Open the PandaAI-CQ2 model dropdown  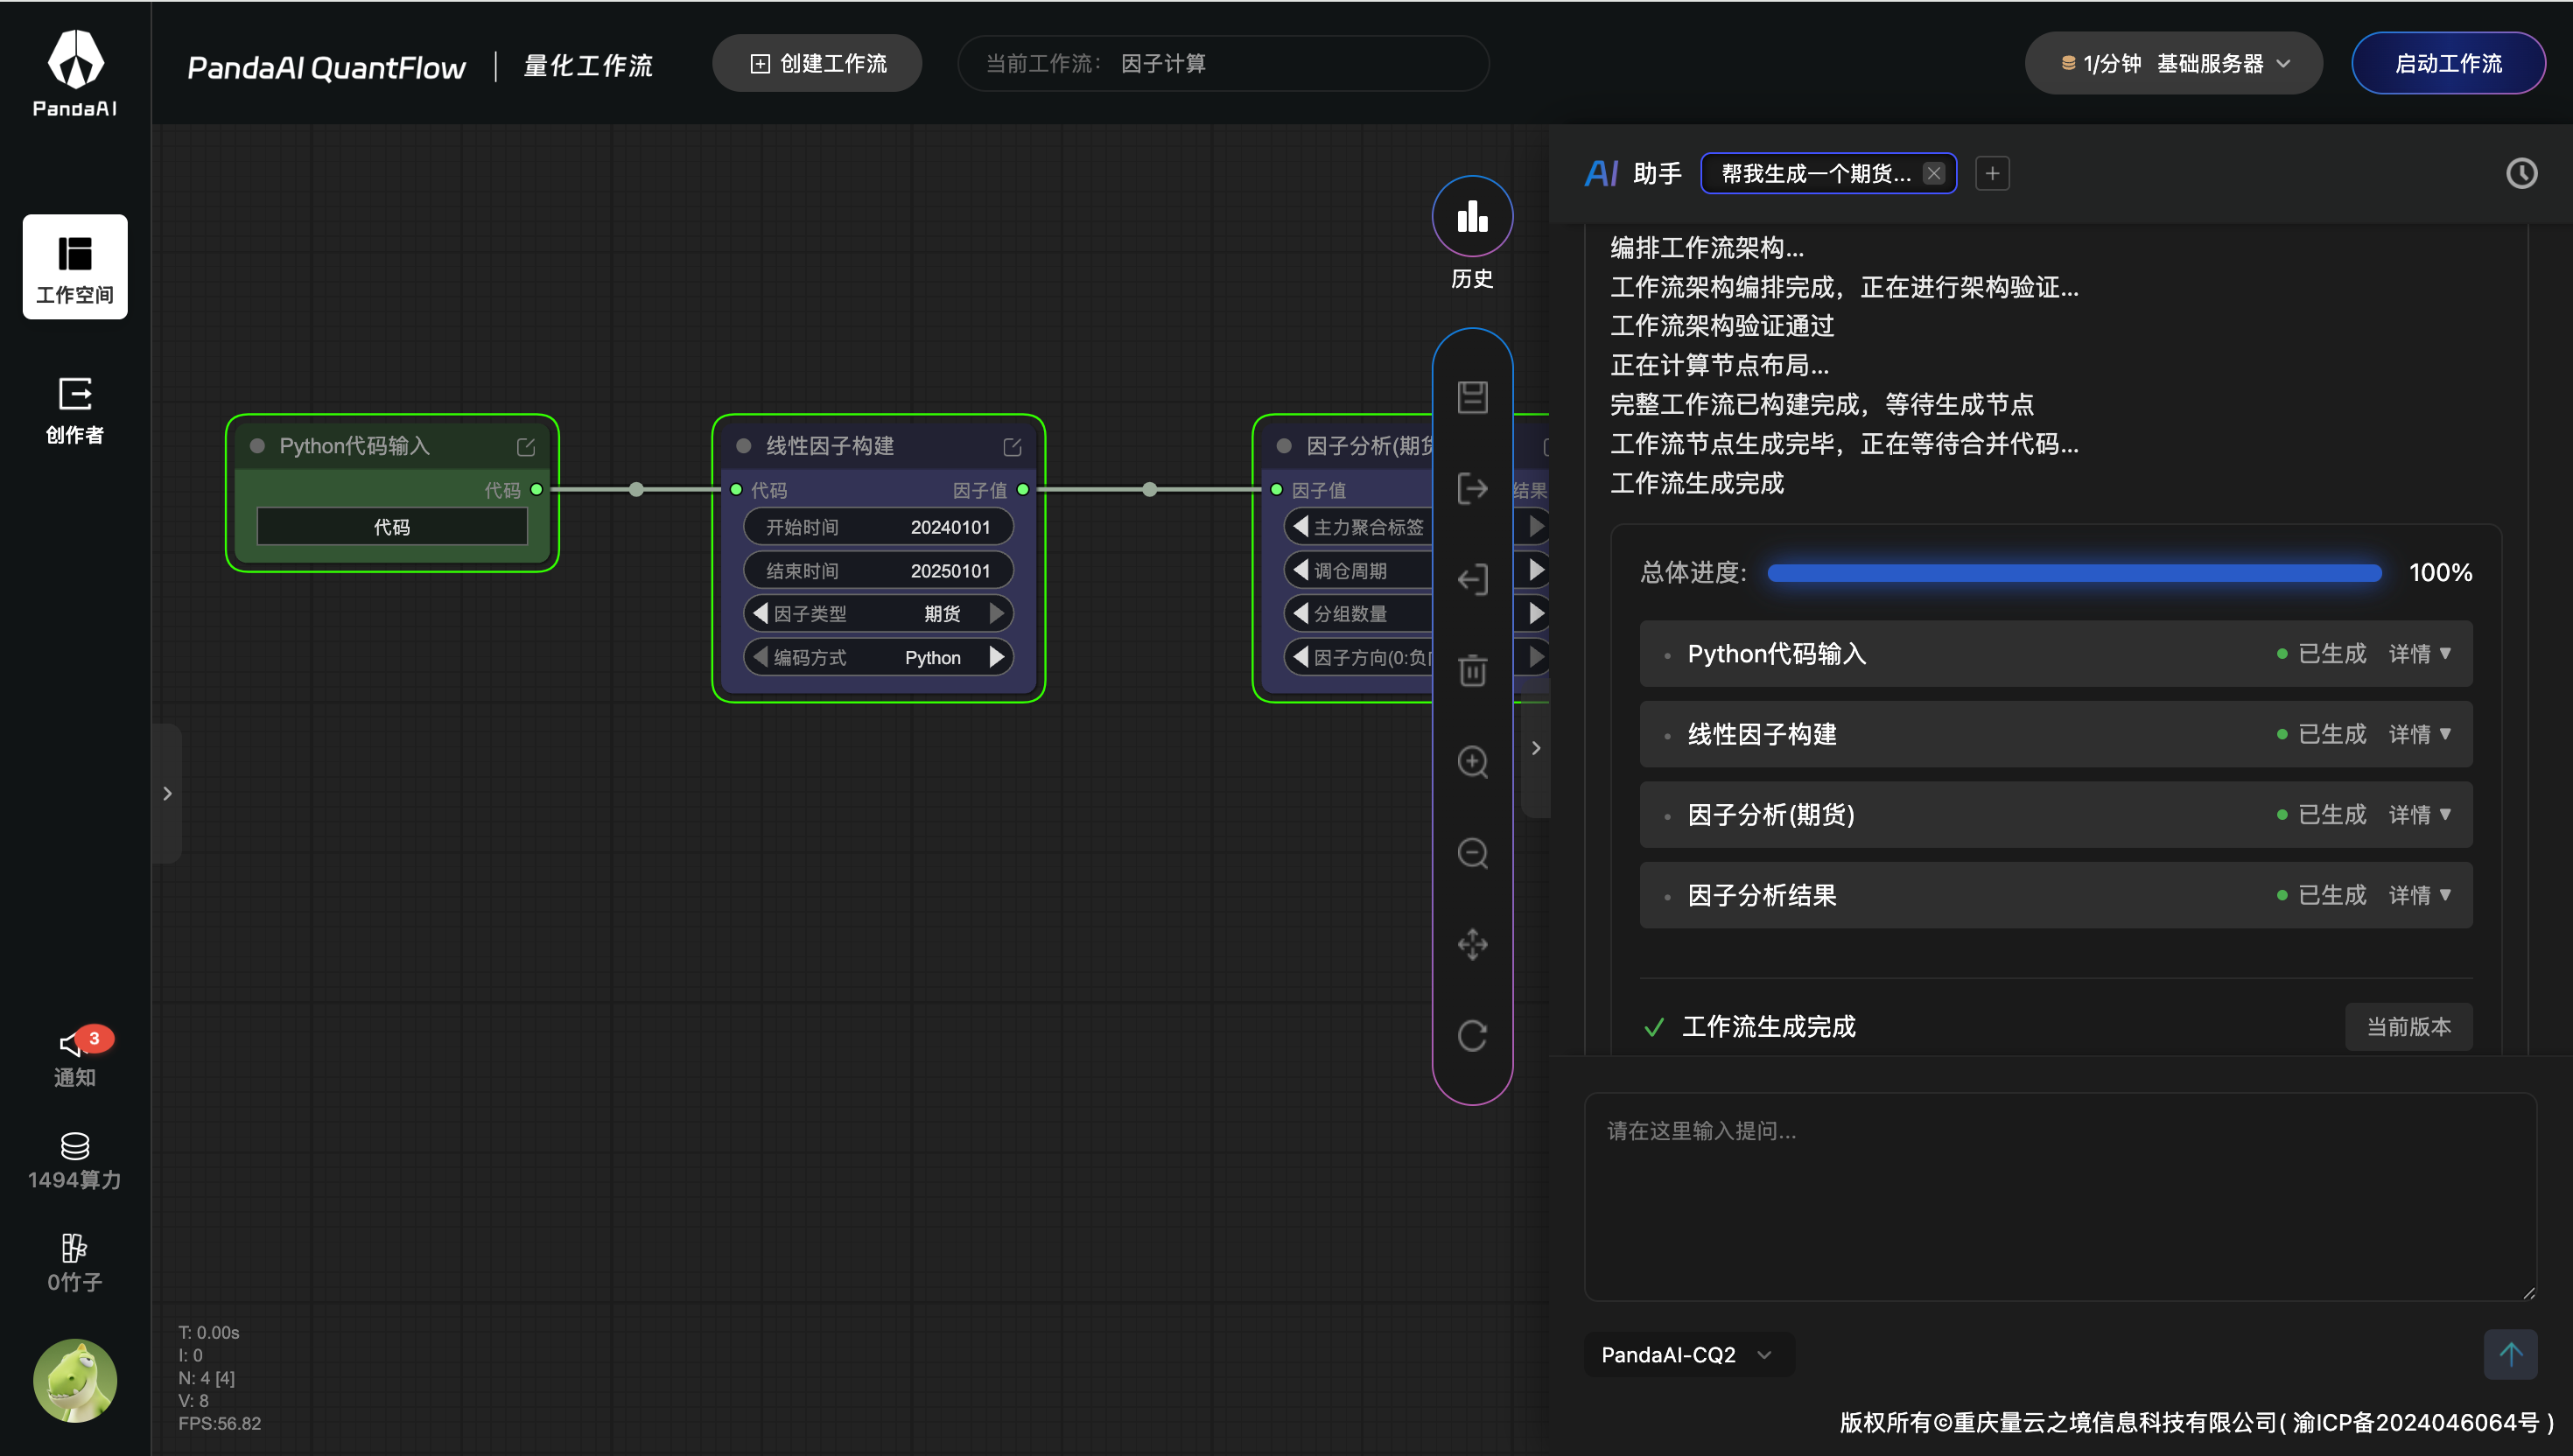[1688, 1354]
